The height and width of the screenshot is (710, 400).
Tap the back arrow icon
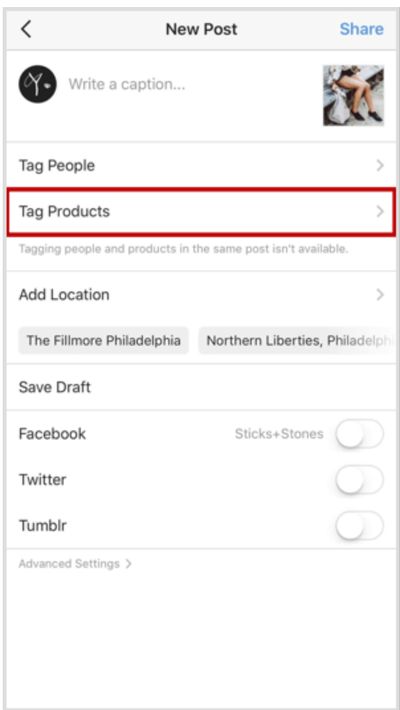26,29
